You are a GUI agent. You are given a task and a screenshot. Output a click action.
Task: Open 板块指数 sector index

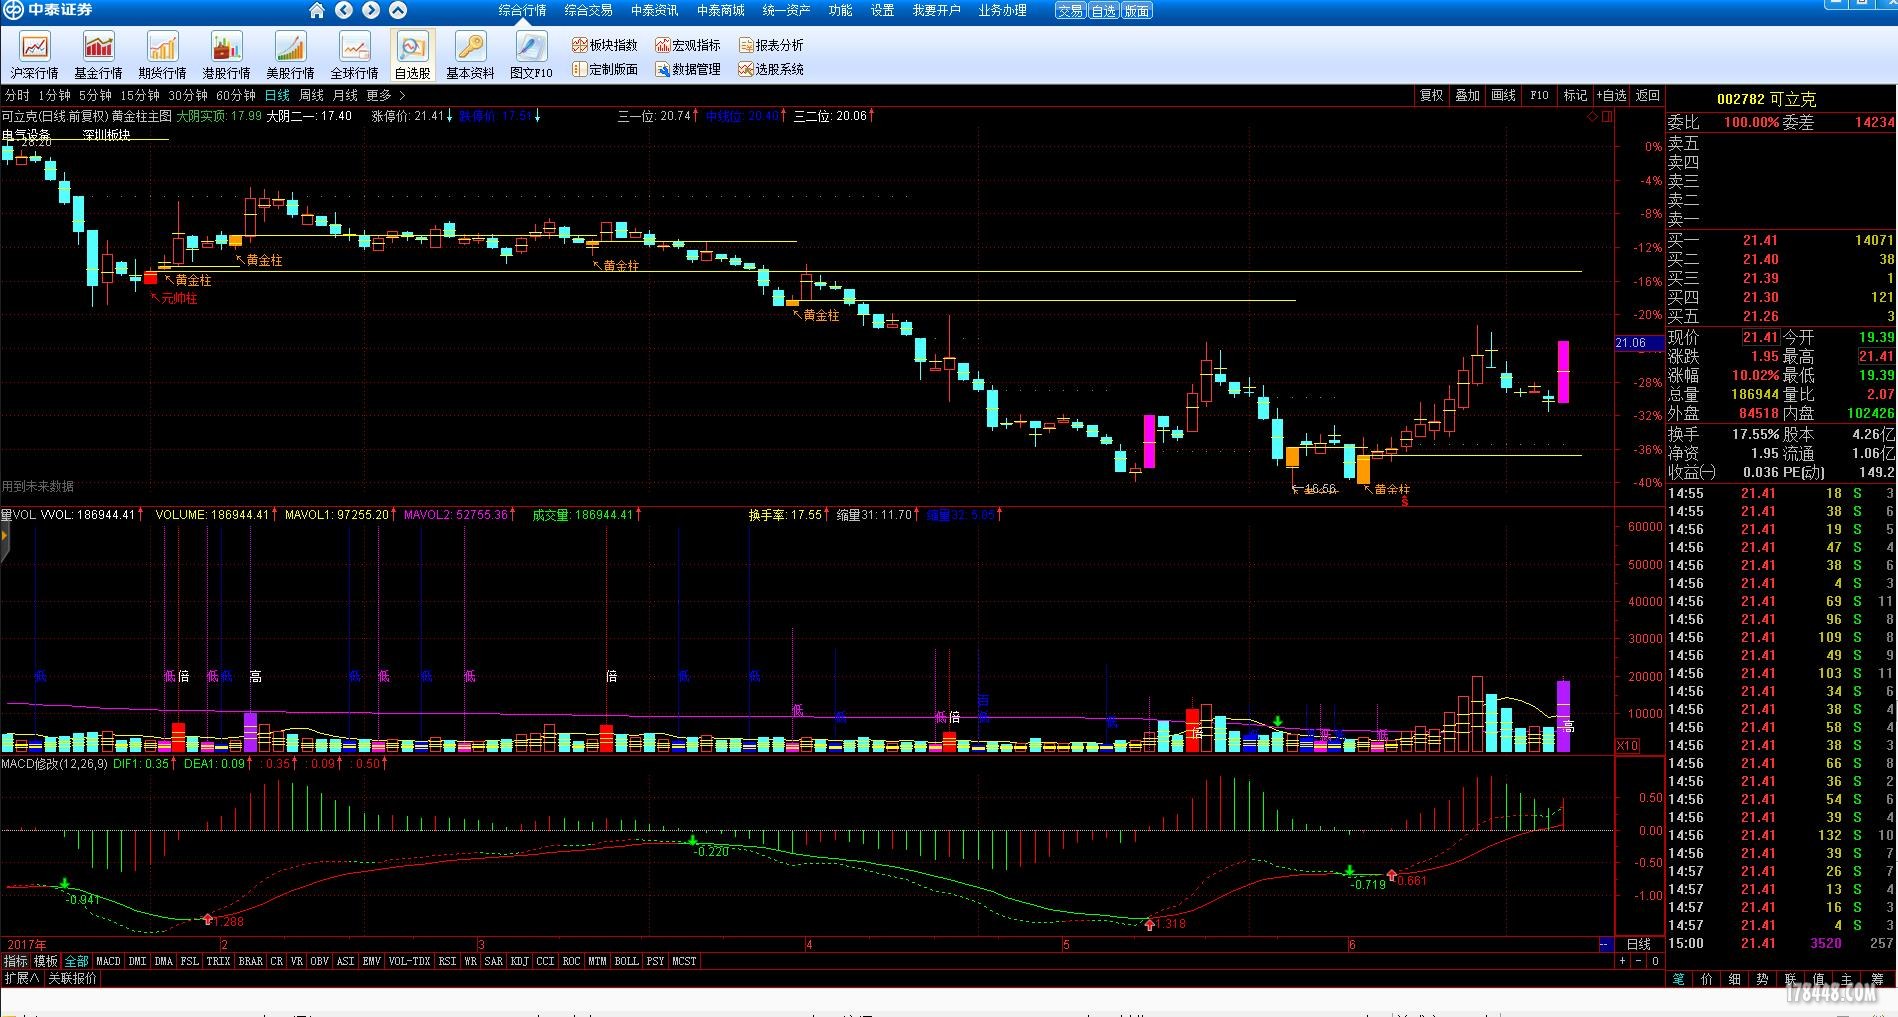[604, 45]
